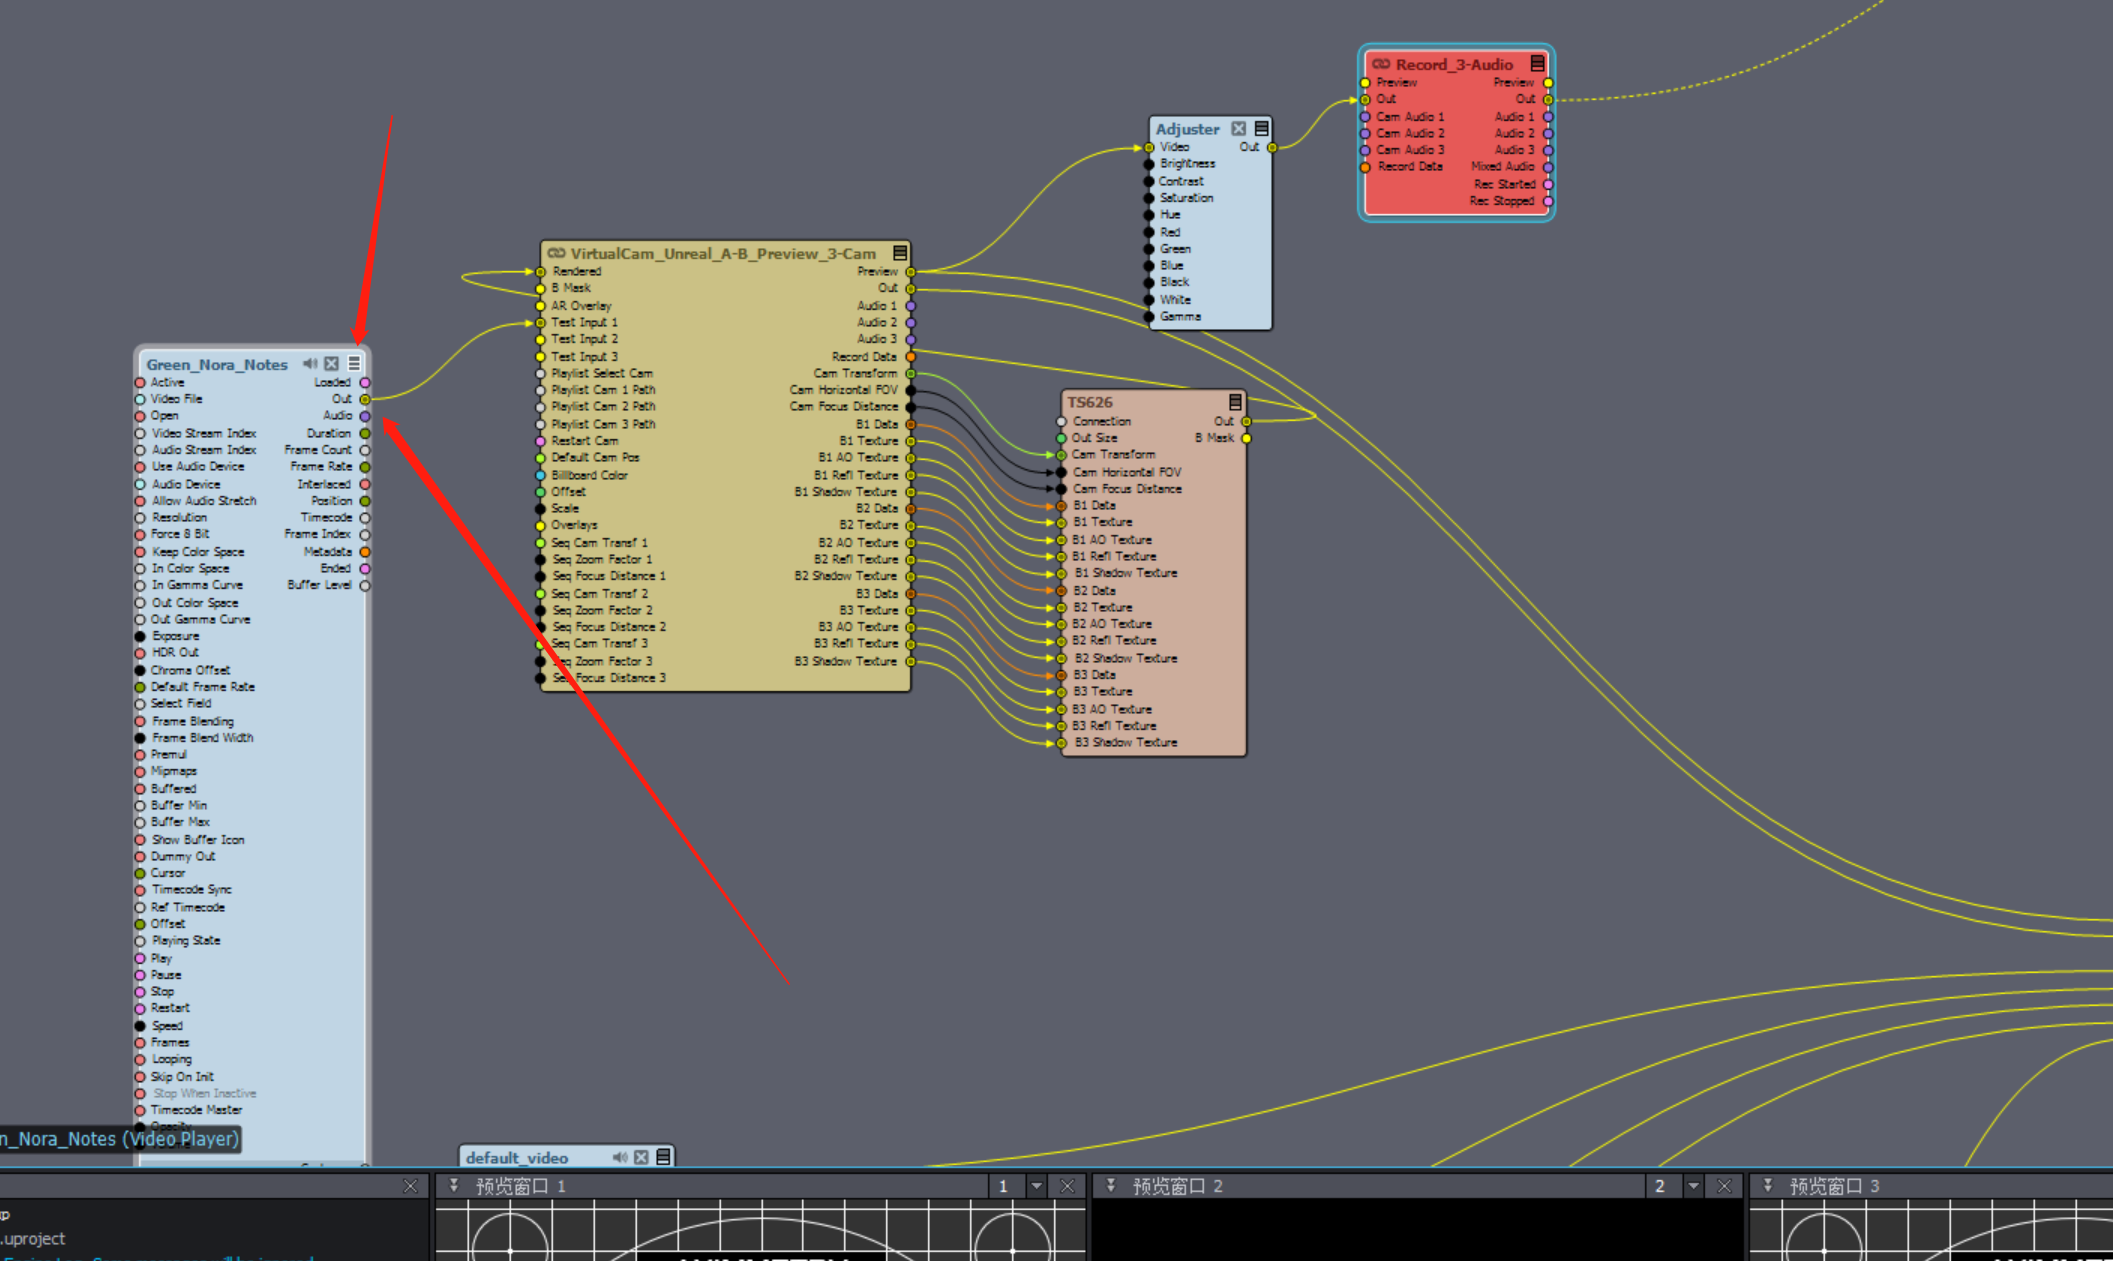The width and height of the screenshot is (2113, 1261).
Task: Expand 预览窗口 3 panel options arrow
Action: [1768, 1185]
